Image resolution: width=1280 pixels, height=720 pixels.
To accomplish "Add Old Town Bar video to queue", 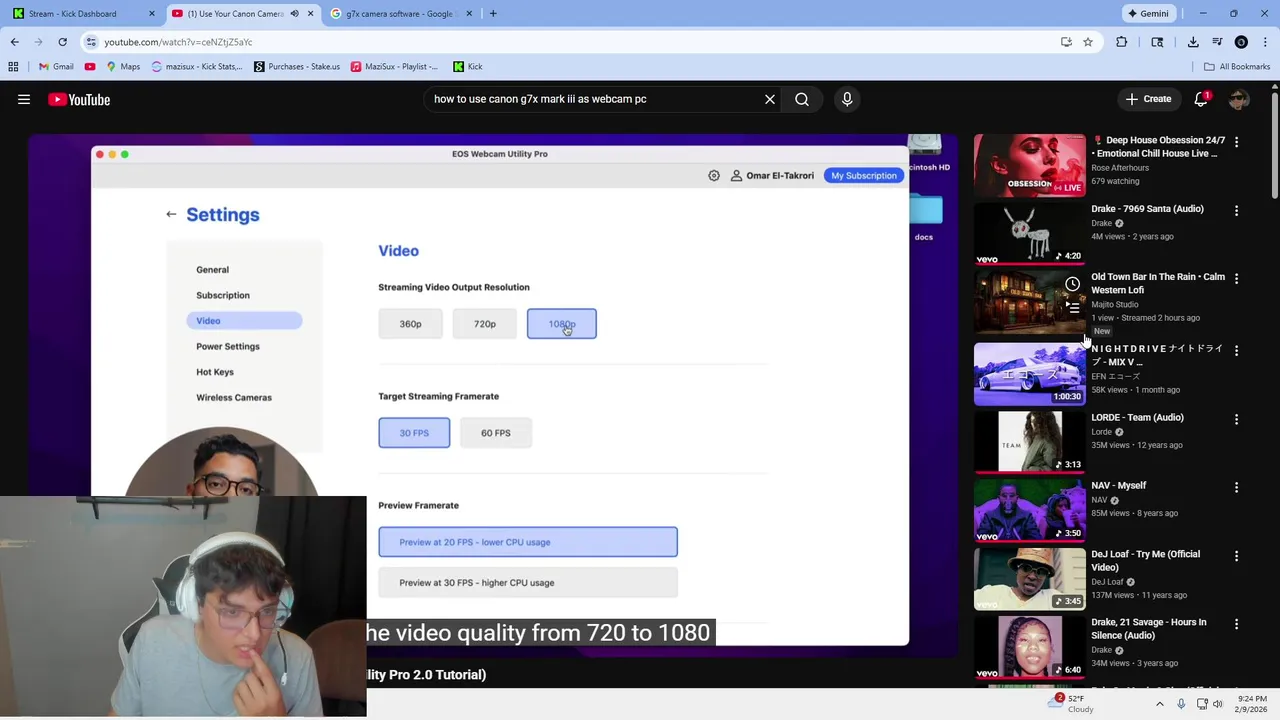I will (1072, 308).
